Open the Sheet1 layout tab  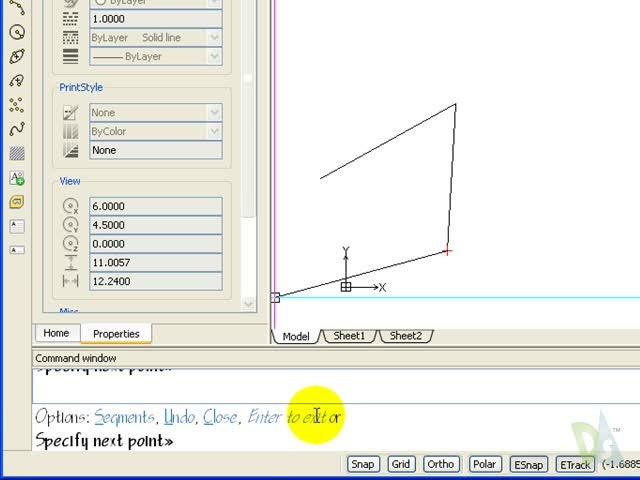point(349,336)
